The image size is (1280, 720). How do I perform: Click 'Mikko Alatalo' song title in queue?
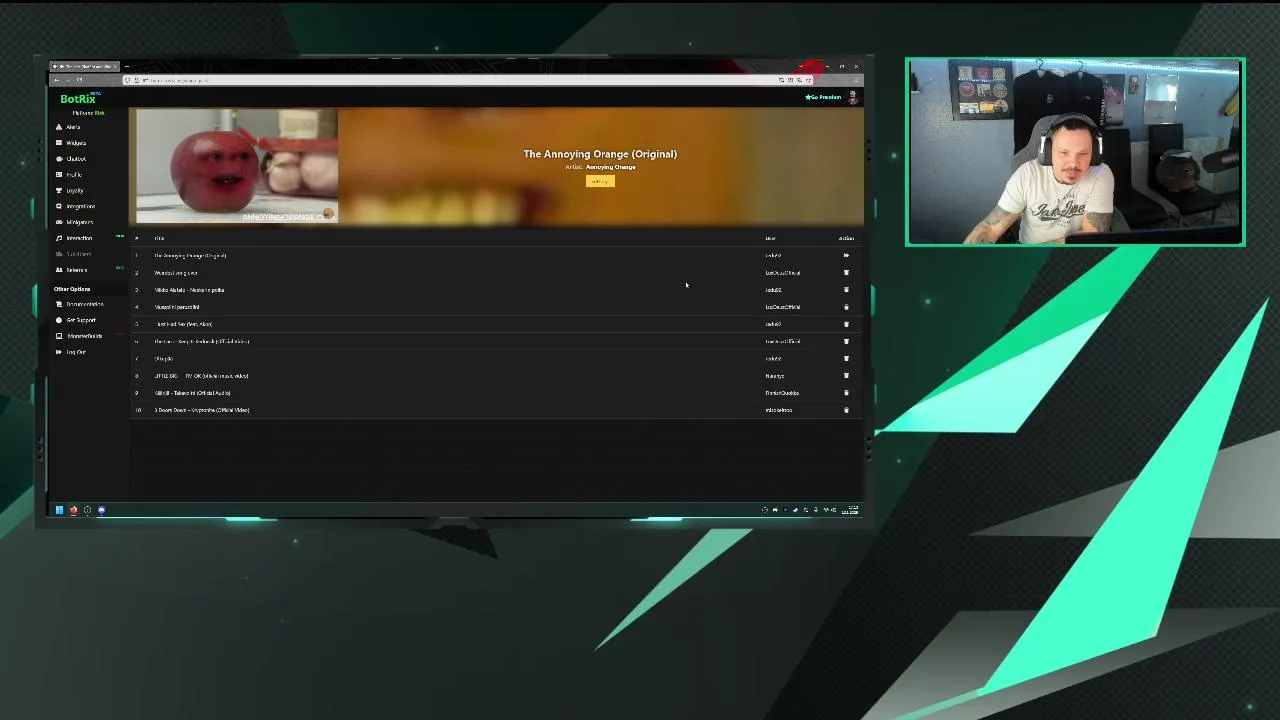coord(189,290)
